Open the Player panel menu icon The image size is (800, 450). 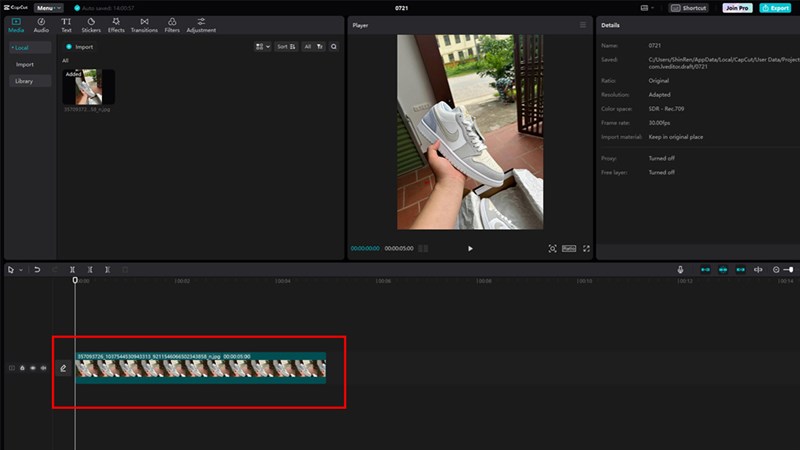point(583,24)
